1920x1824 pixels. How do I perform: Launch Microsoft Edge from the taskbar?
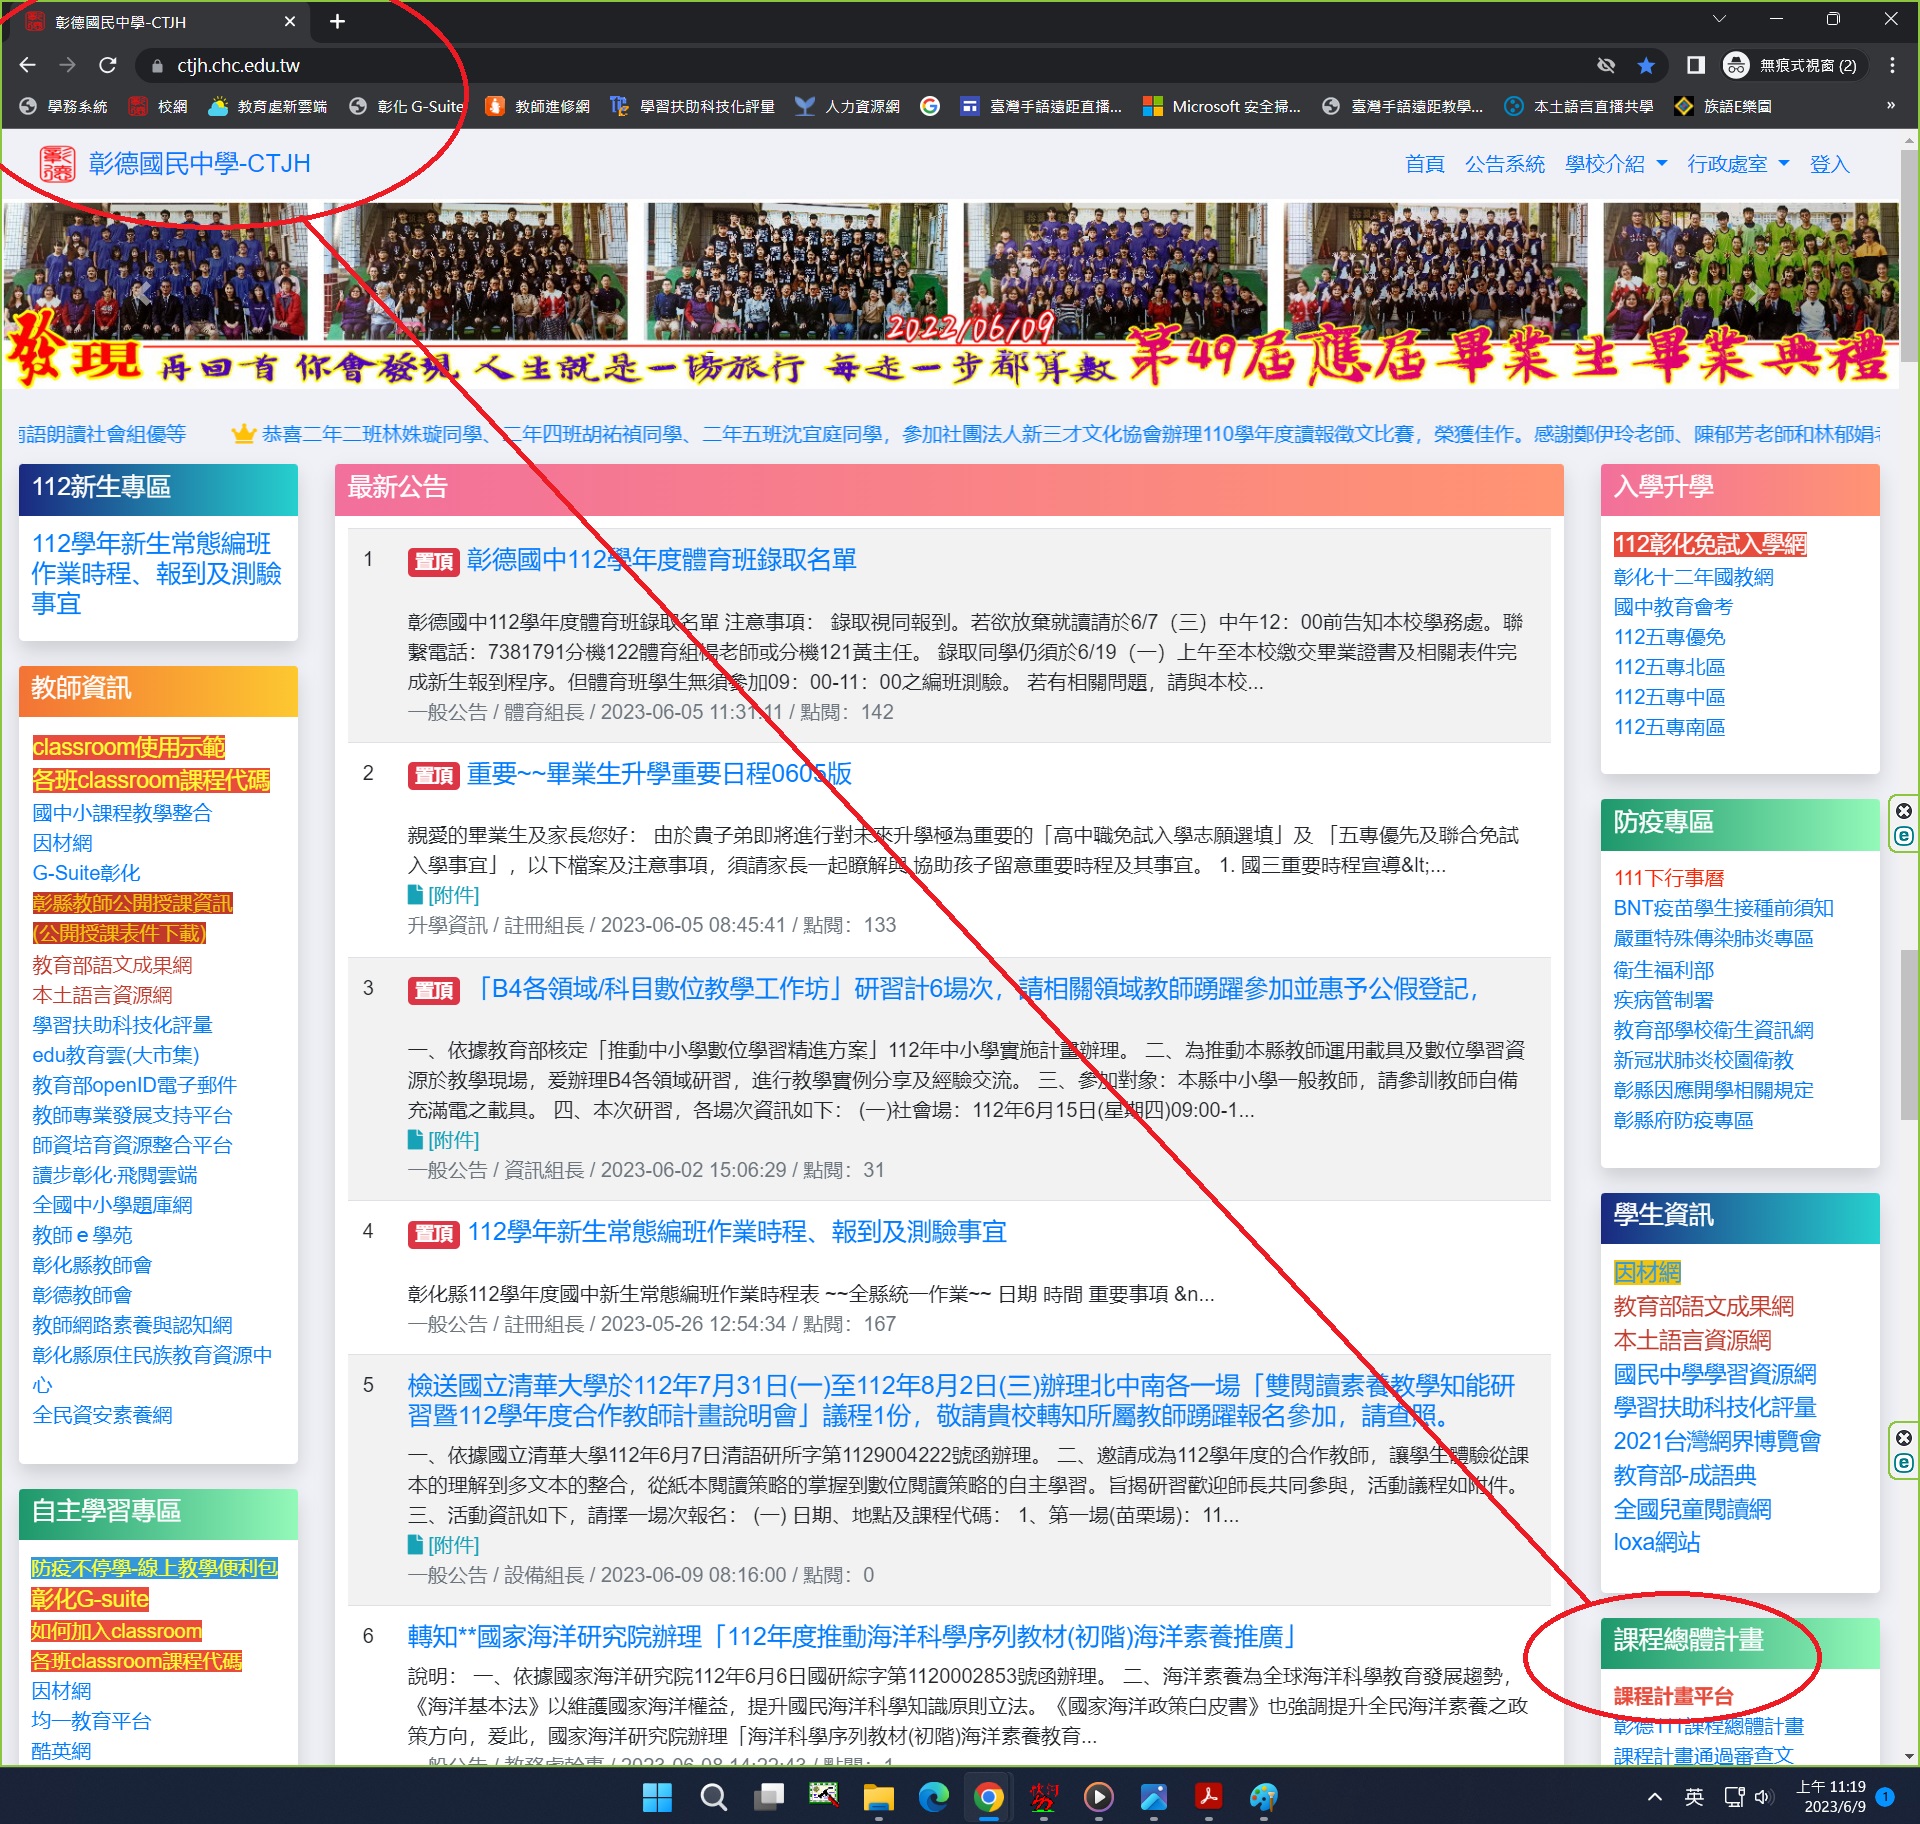(x=934, y=1798)
